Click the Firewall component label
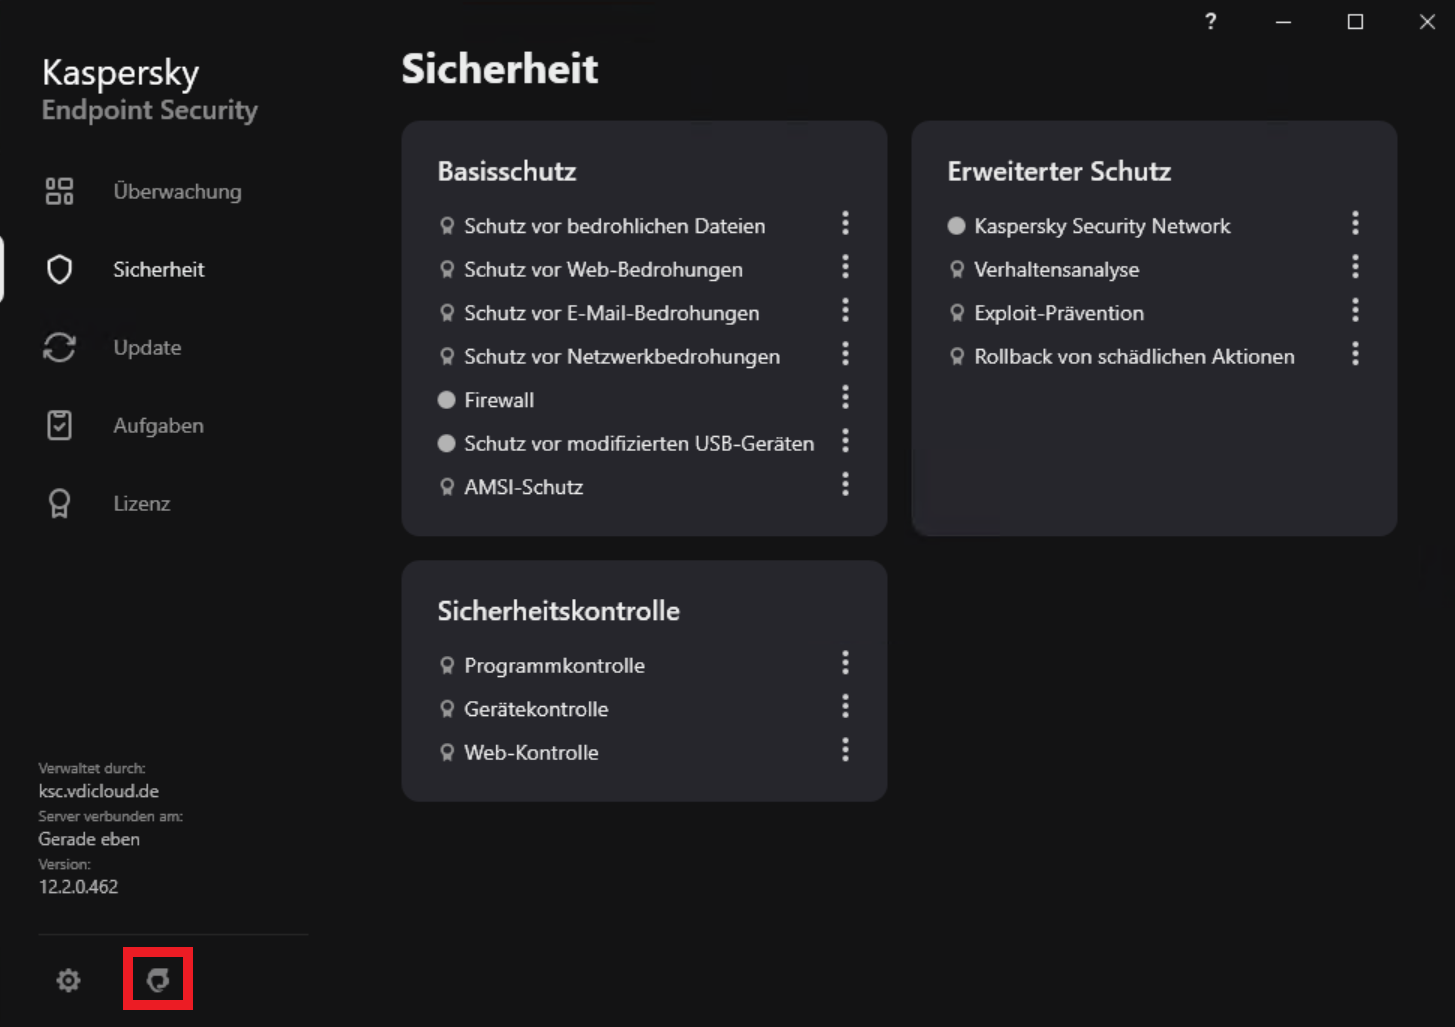Viewport: 1455px width, 1027px height. tap(499, 400)
